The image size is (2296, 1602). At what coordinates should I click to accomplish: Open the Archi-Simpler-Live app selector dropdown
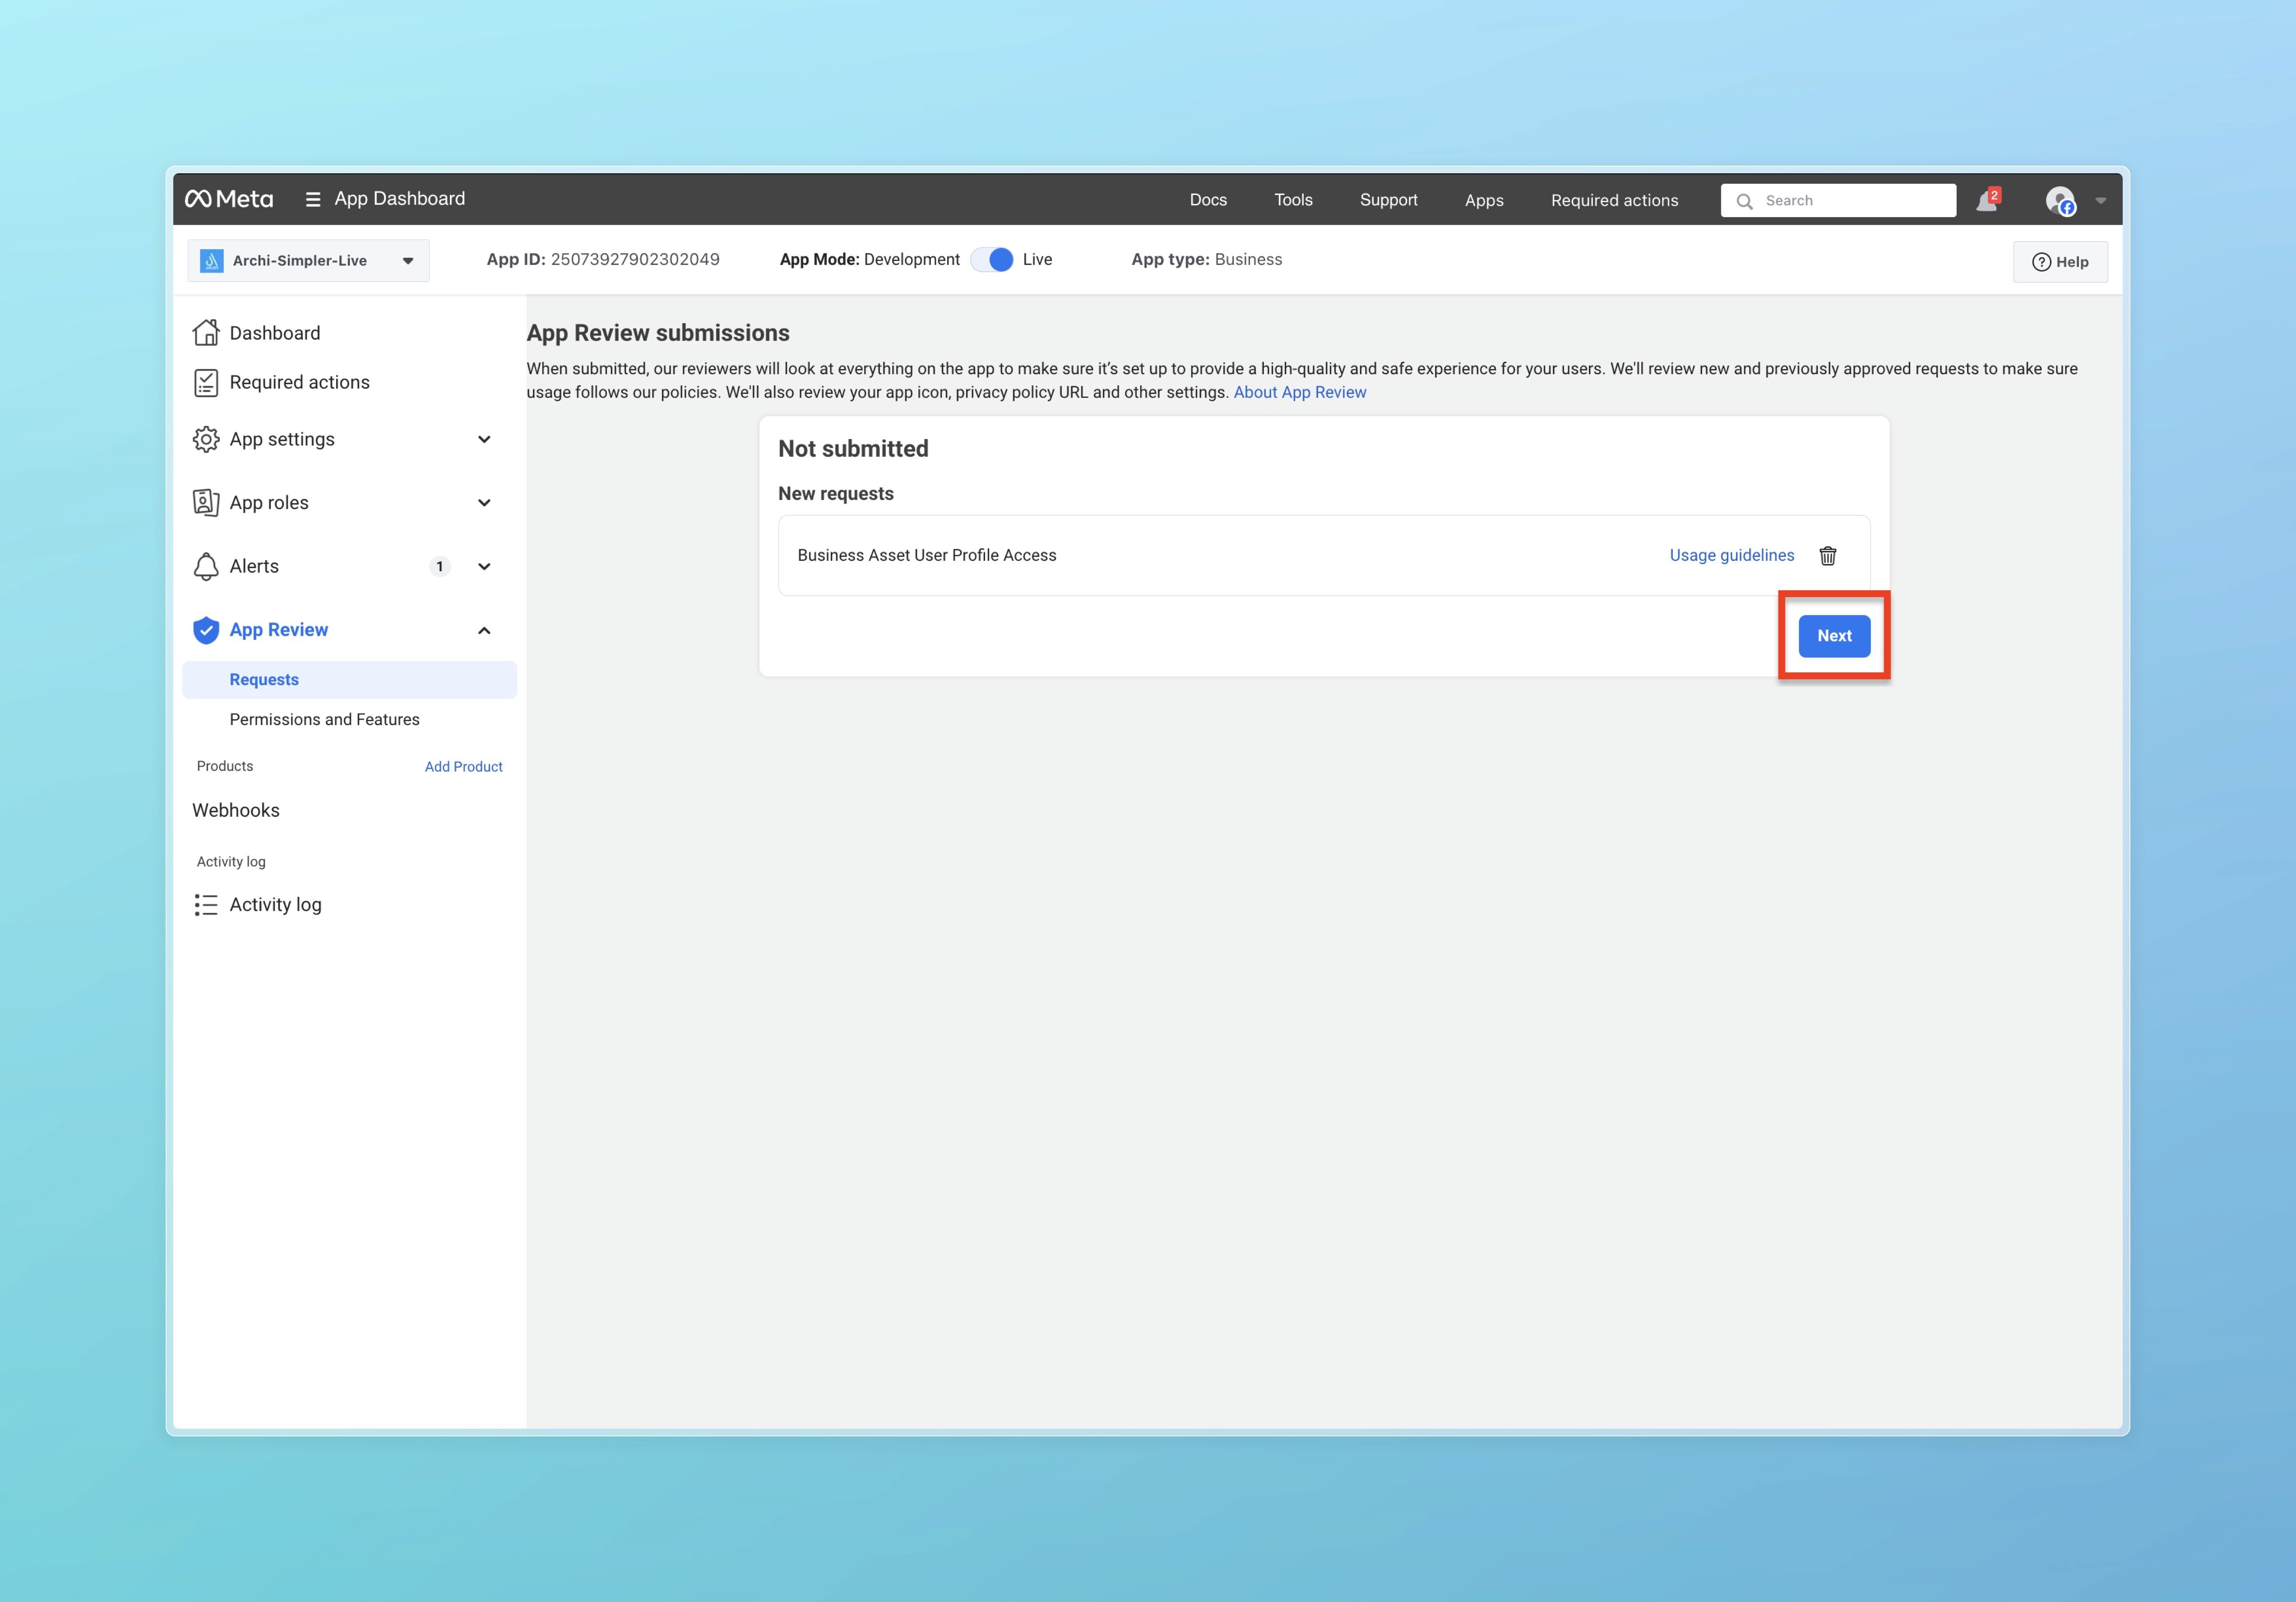point(308,261)
